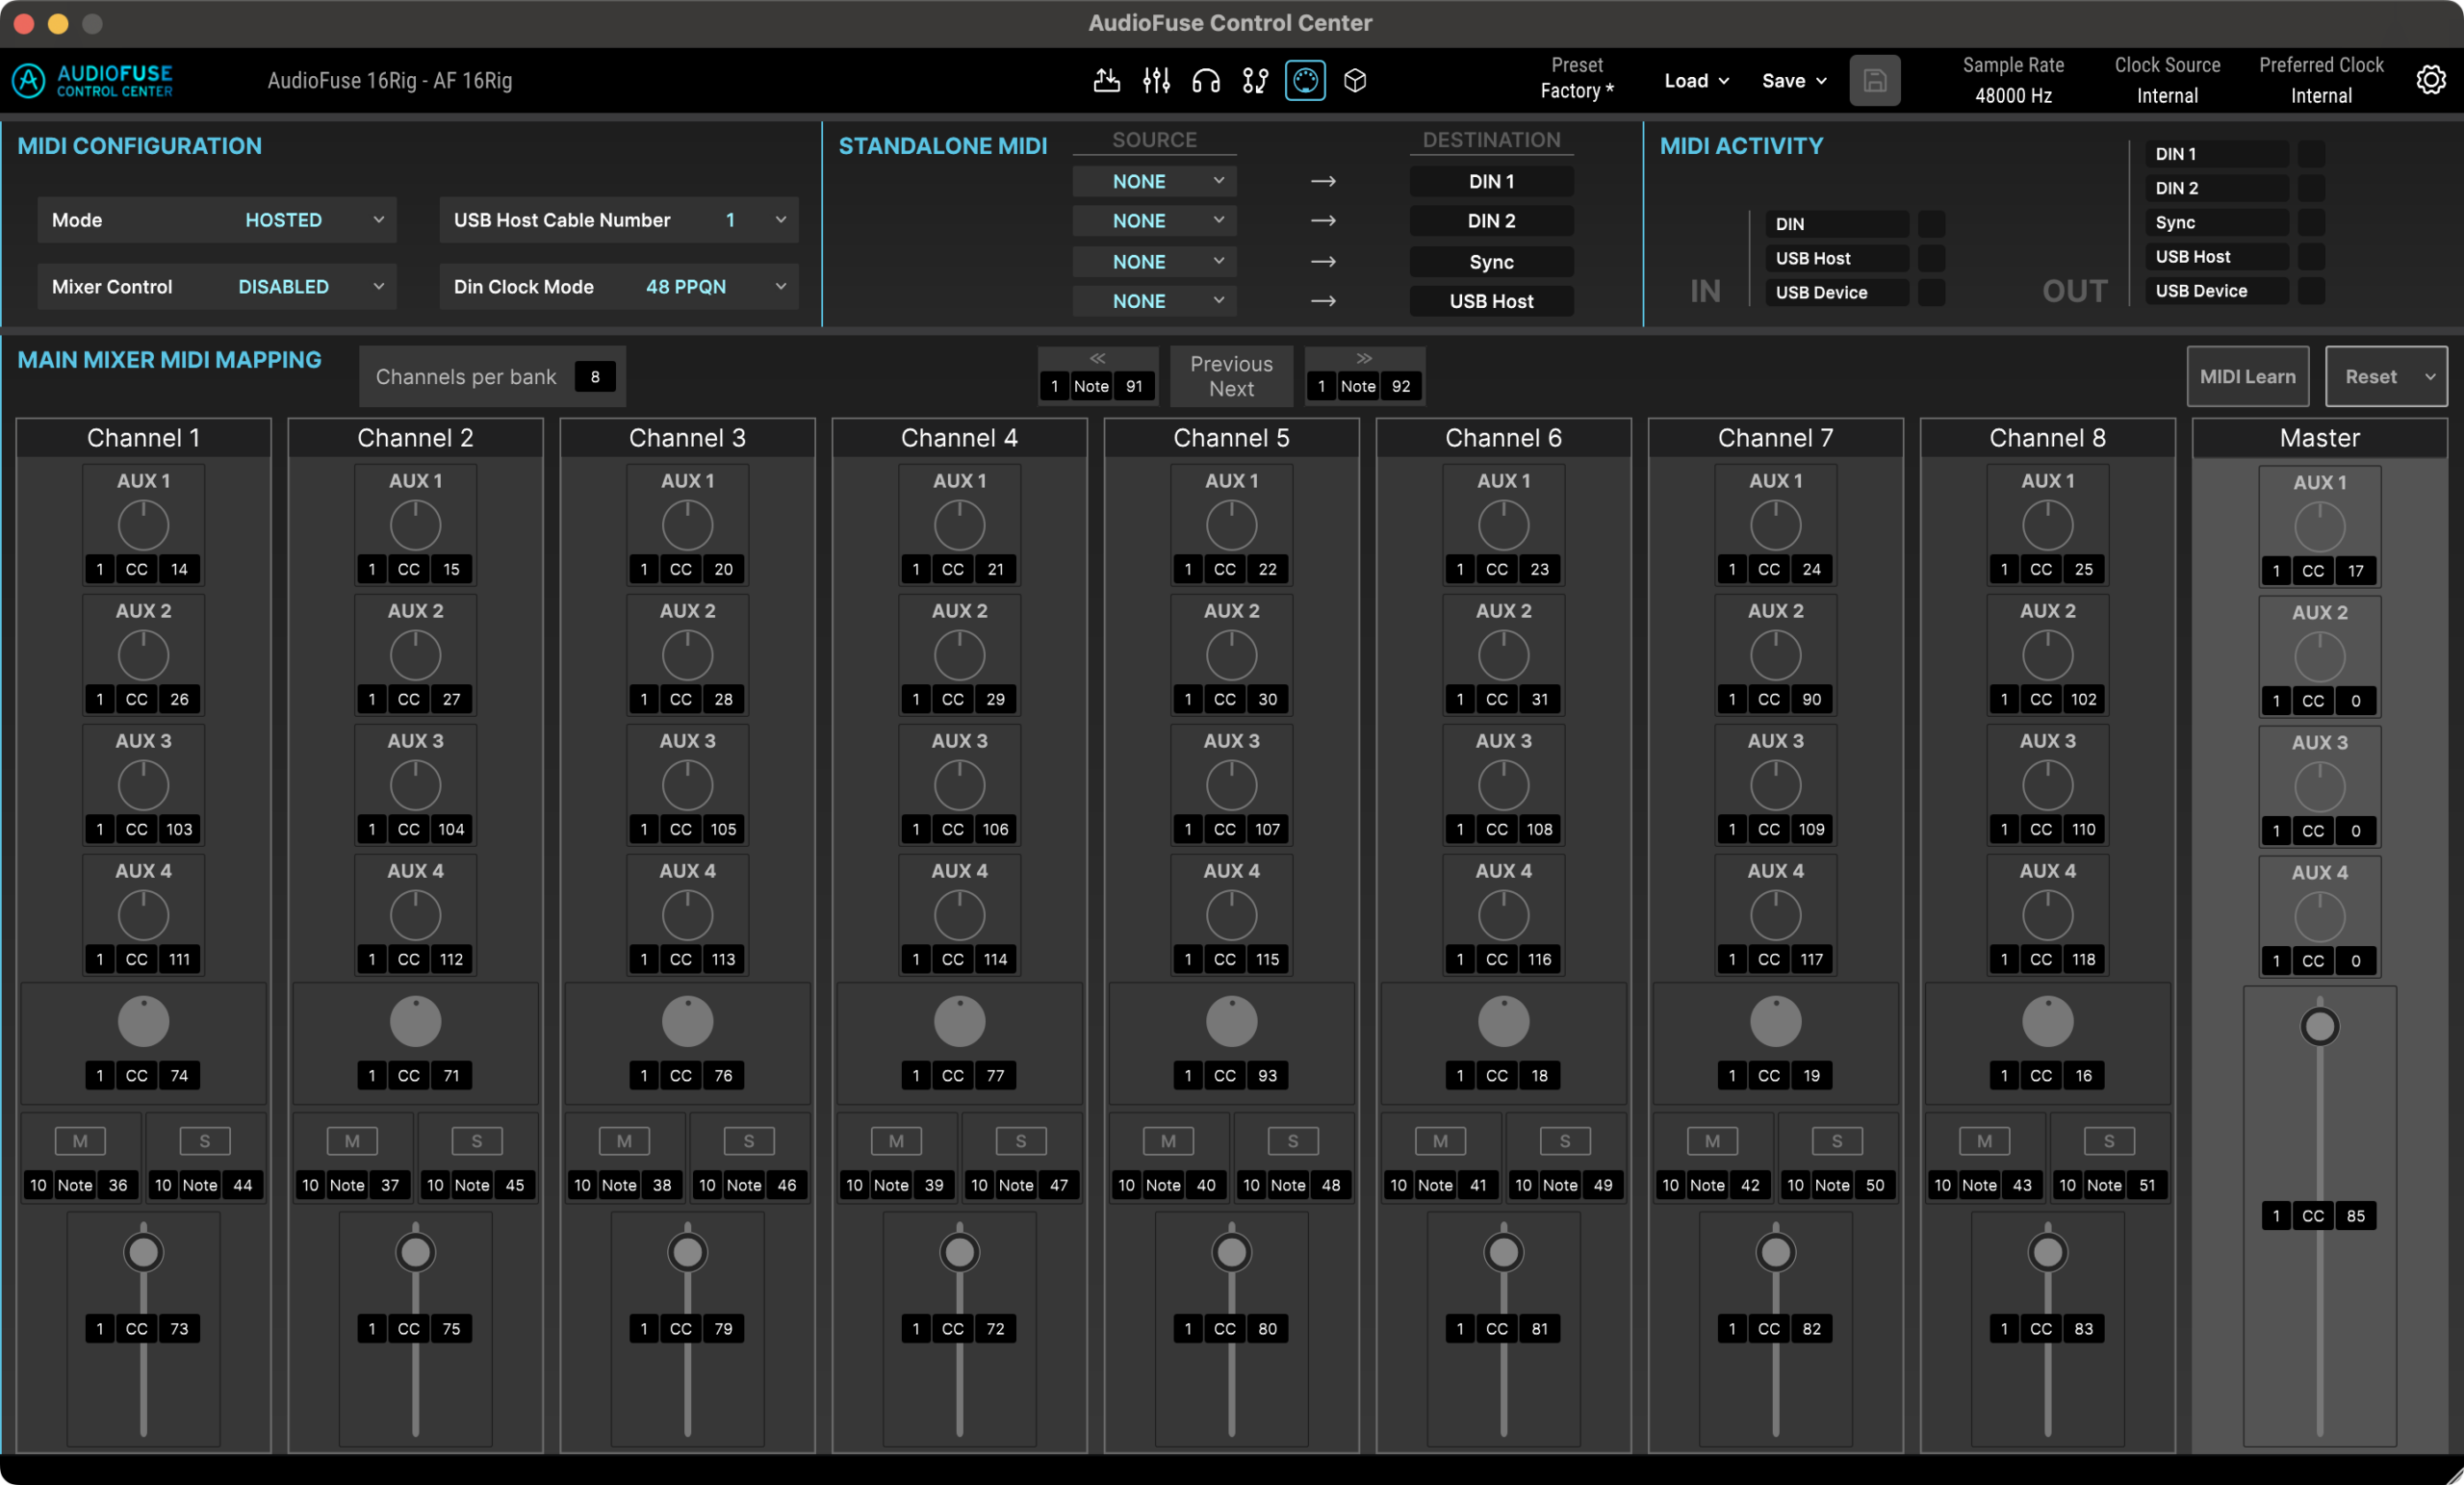This screenshot has width=2464, height=1485.
Task: Click the DIN 1 destination box
Action: (x=1491, y=181)
